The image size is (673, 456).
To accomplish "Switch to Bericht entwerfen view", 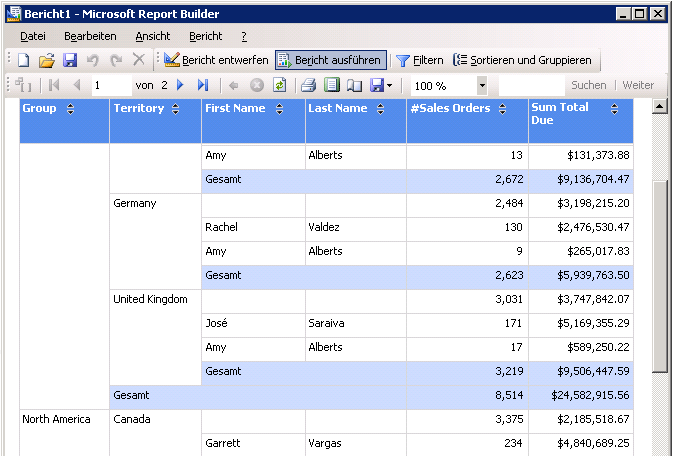I will coord(216,61).
